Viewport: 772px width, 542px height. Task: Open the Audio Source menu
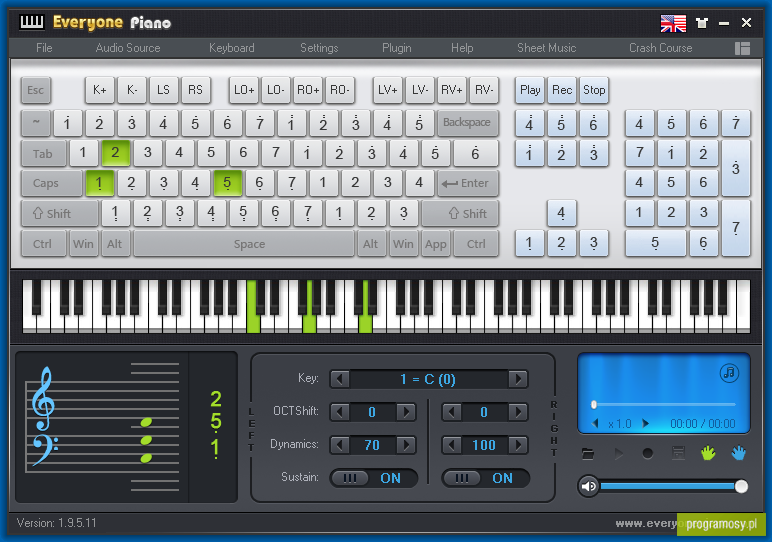point(128,48)
